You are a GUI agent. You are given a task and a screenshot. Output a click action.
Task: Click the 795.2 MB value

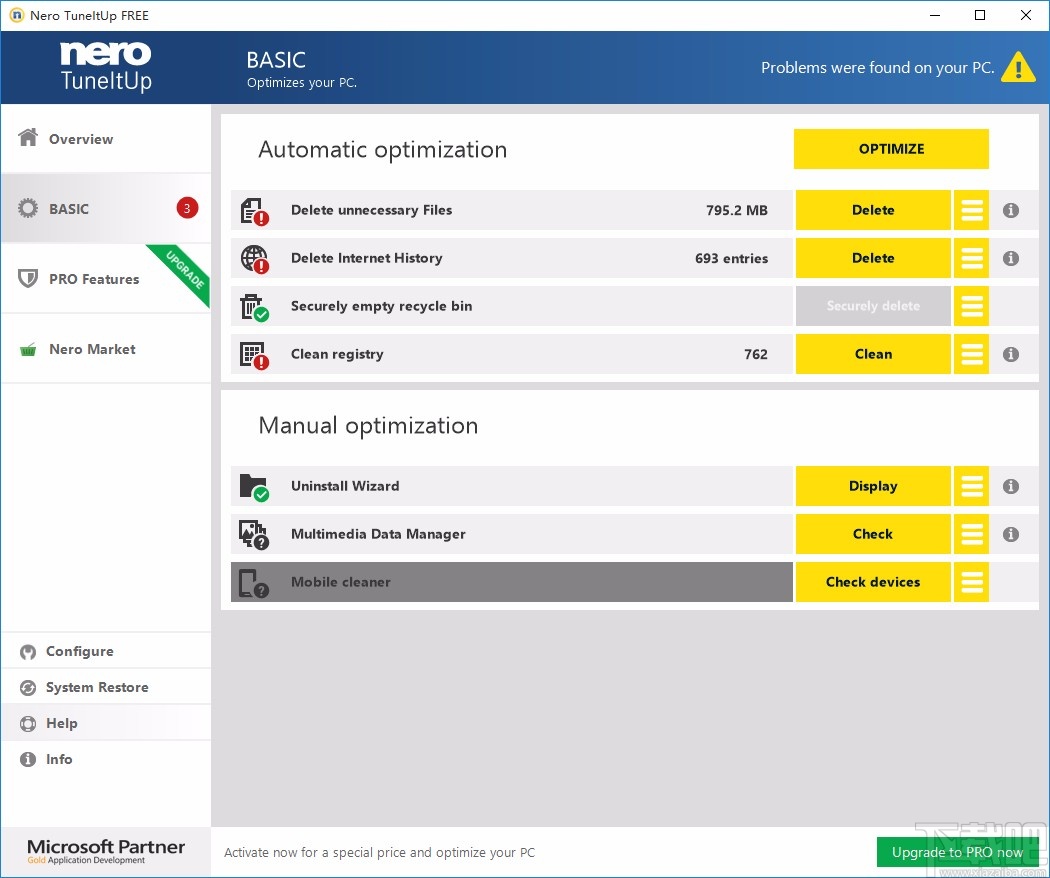pos(737,210)
